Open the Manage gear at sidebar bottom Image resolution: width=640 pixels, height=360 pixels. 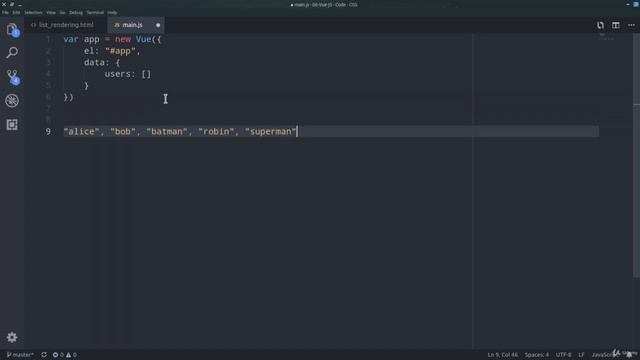click(12, 337)
